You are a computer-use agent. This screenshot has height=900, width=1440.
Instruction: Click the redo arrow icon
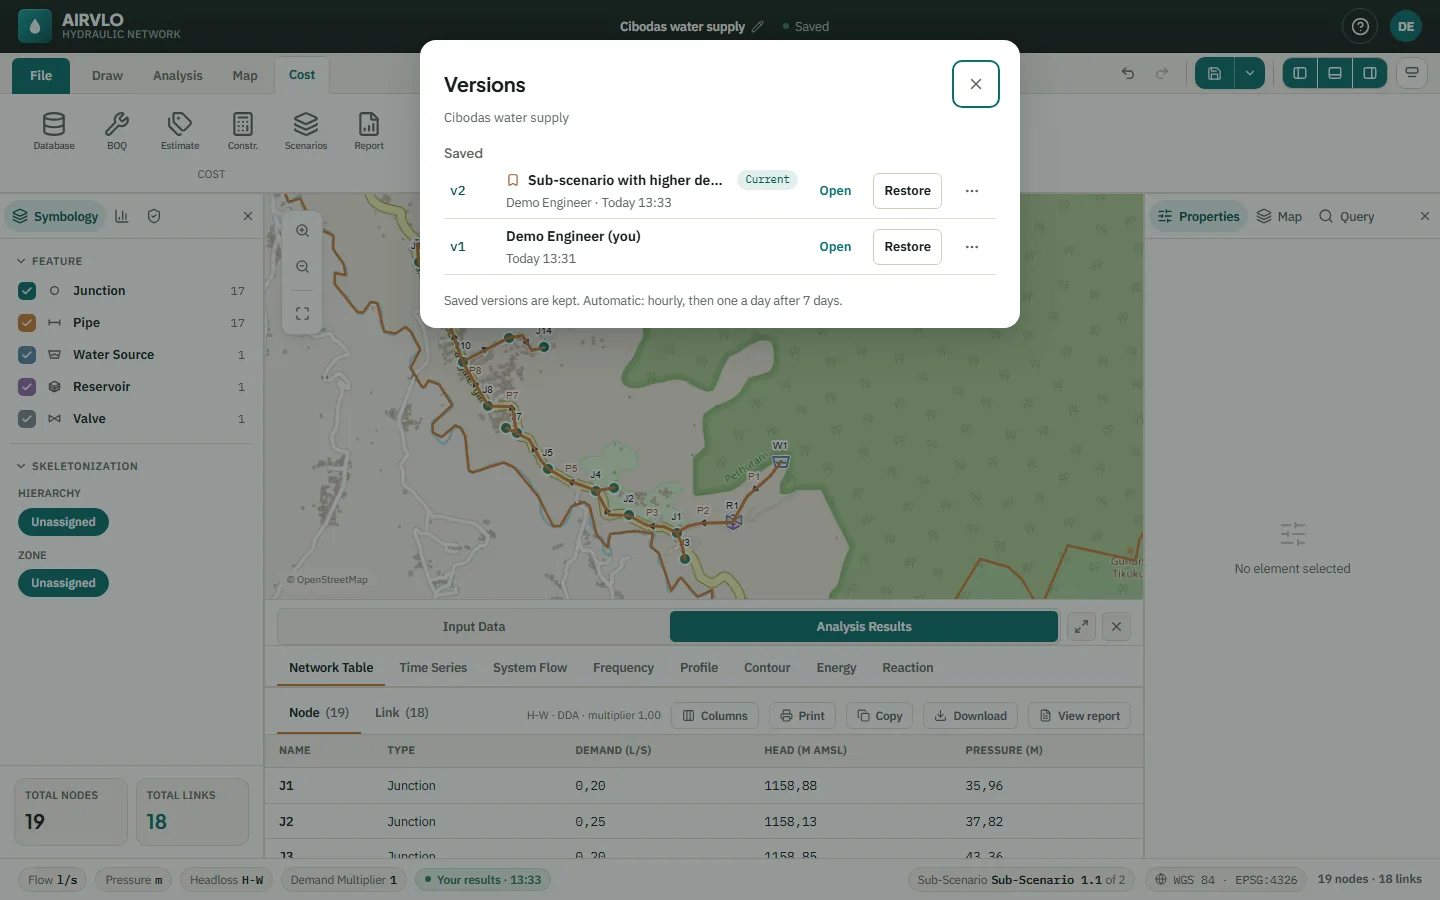pos(1162,73)
